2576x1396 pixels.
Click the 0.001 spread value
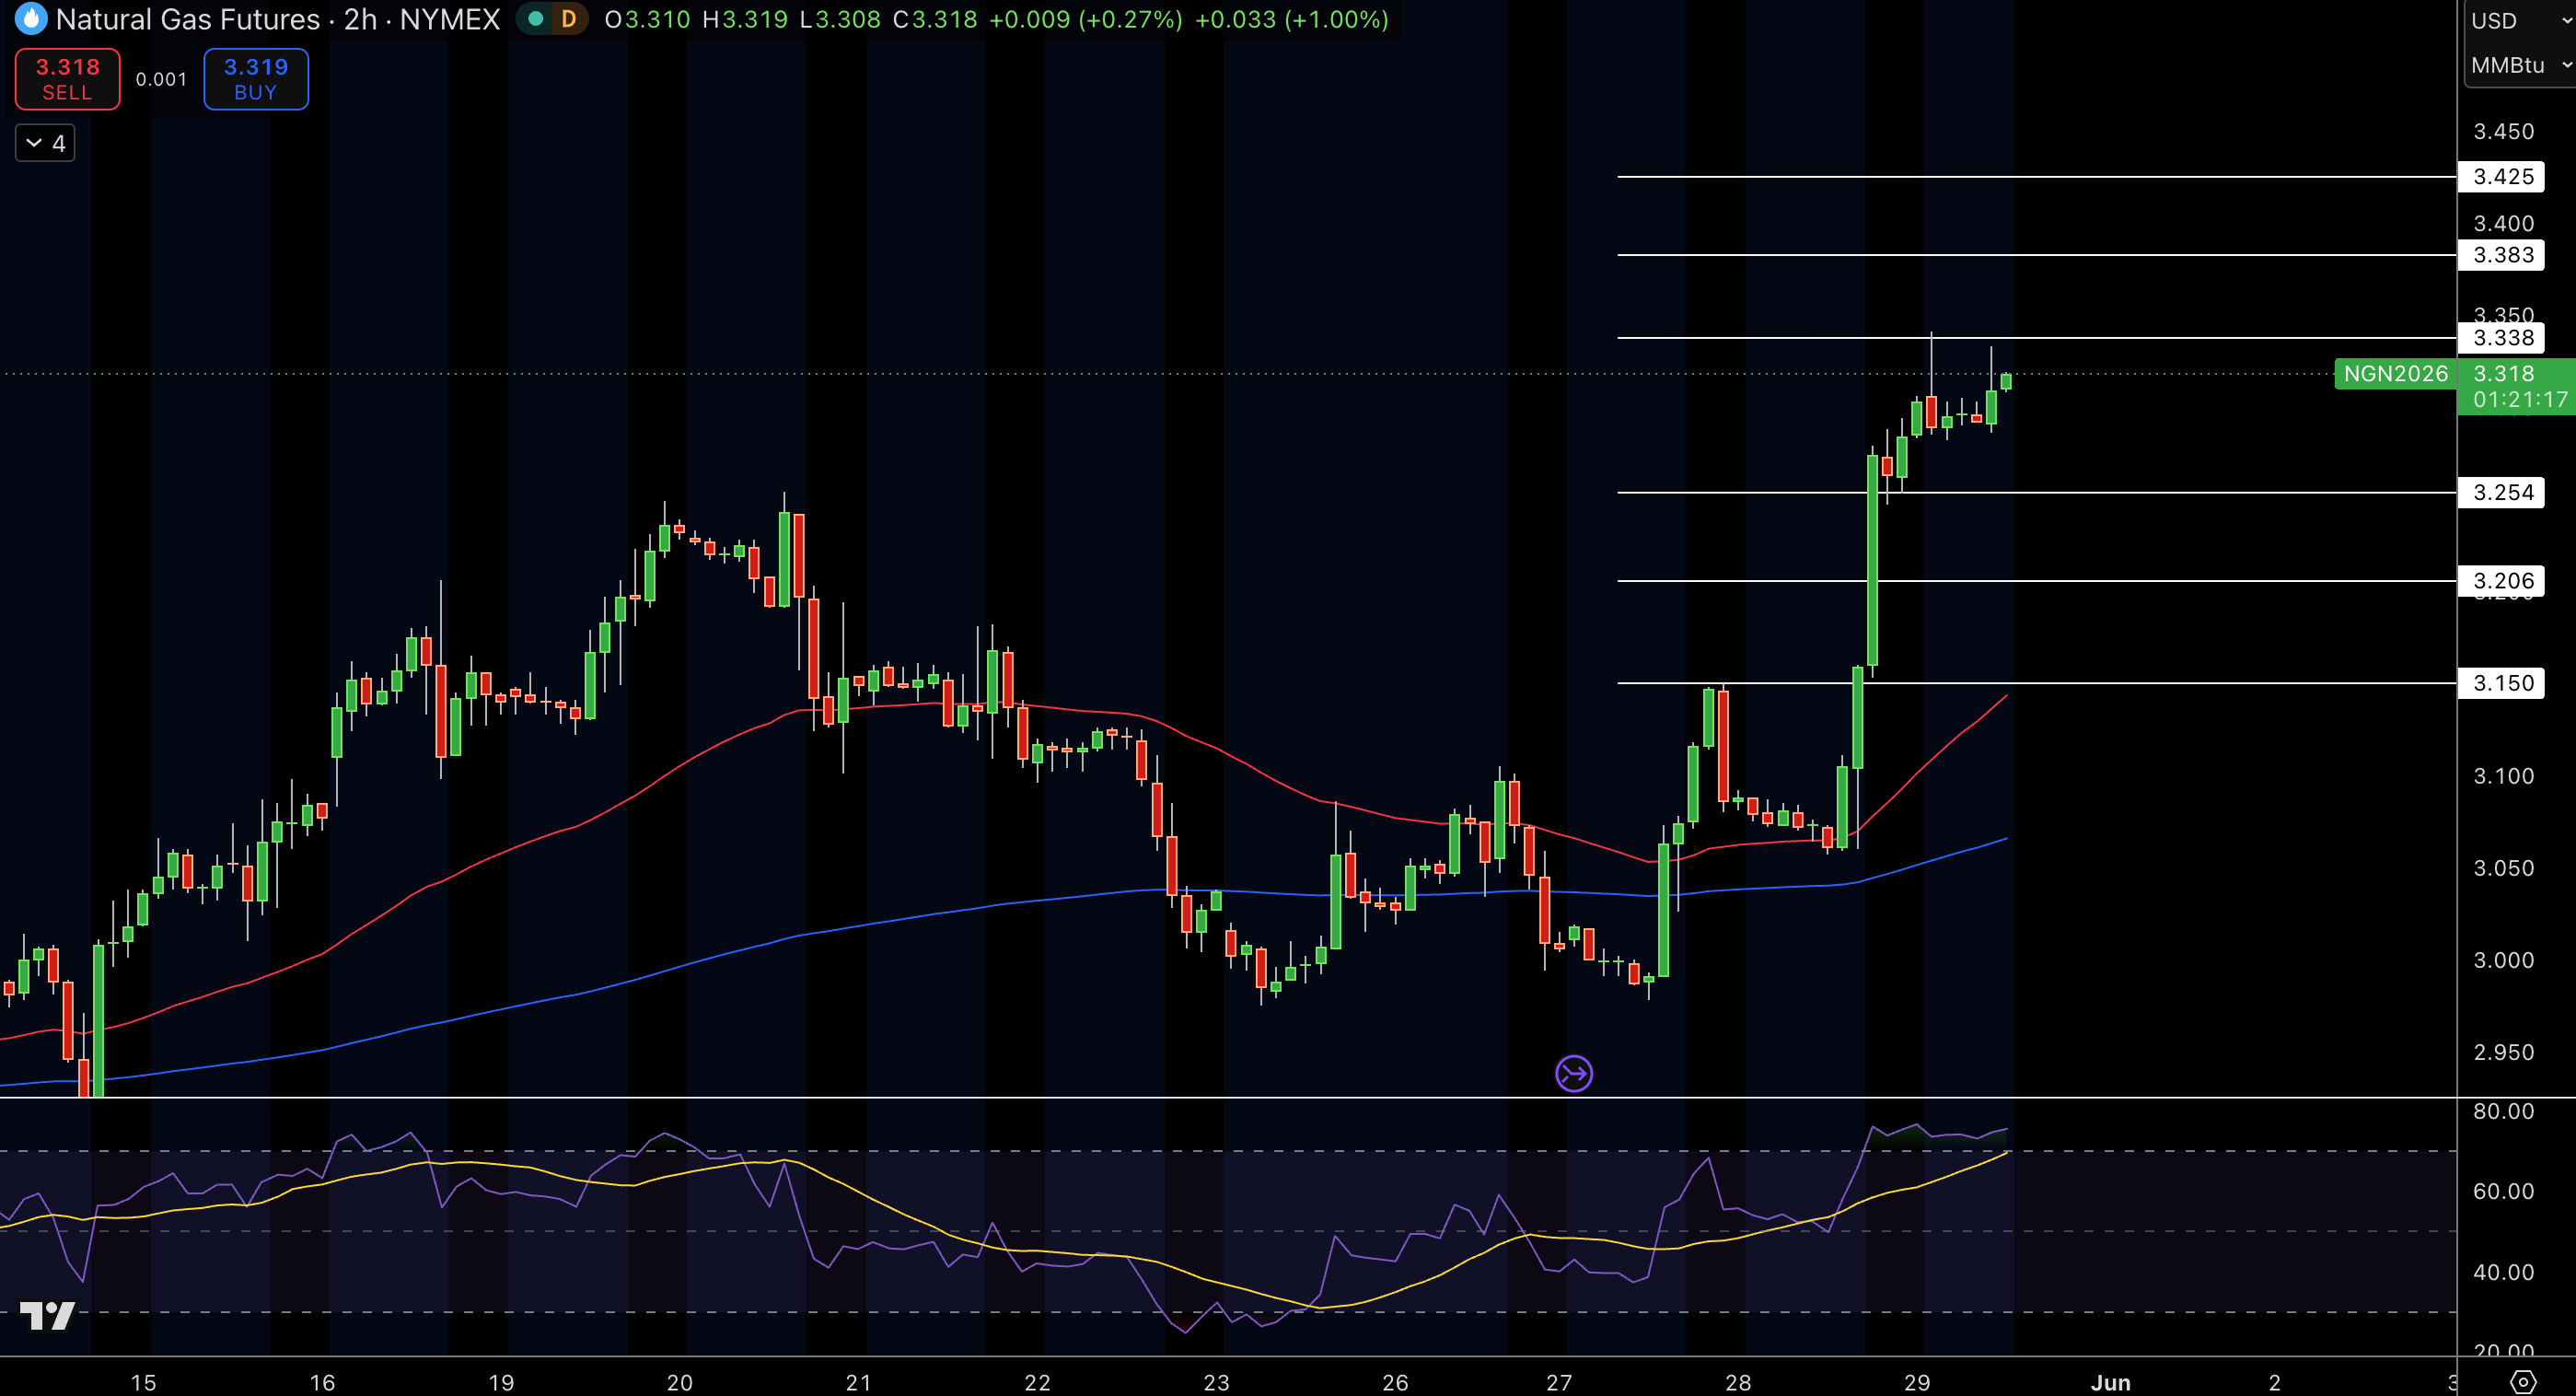coord(161,79)
